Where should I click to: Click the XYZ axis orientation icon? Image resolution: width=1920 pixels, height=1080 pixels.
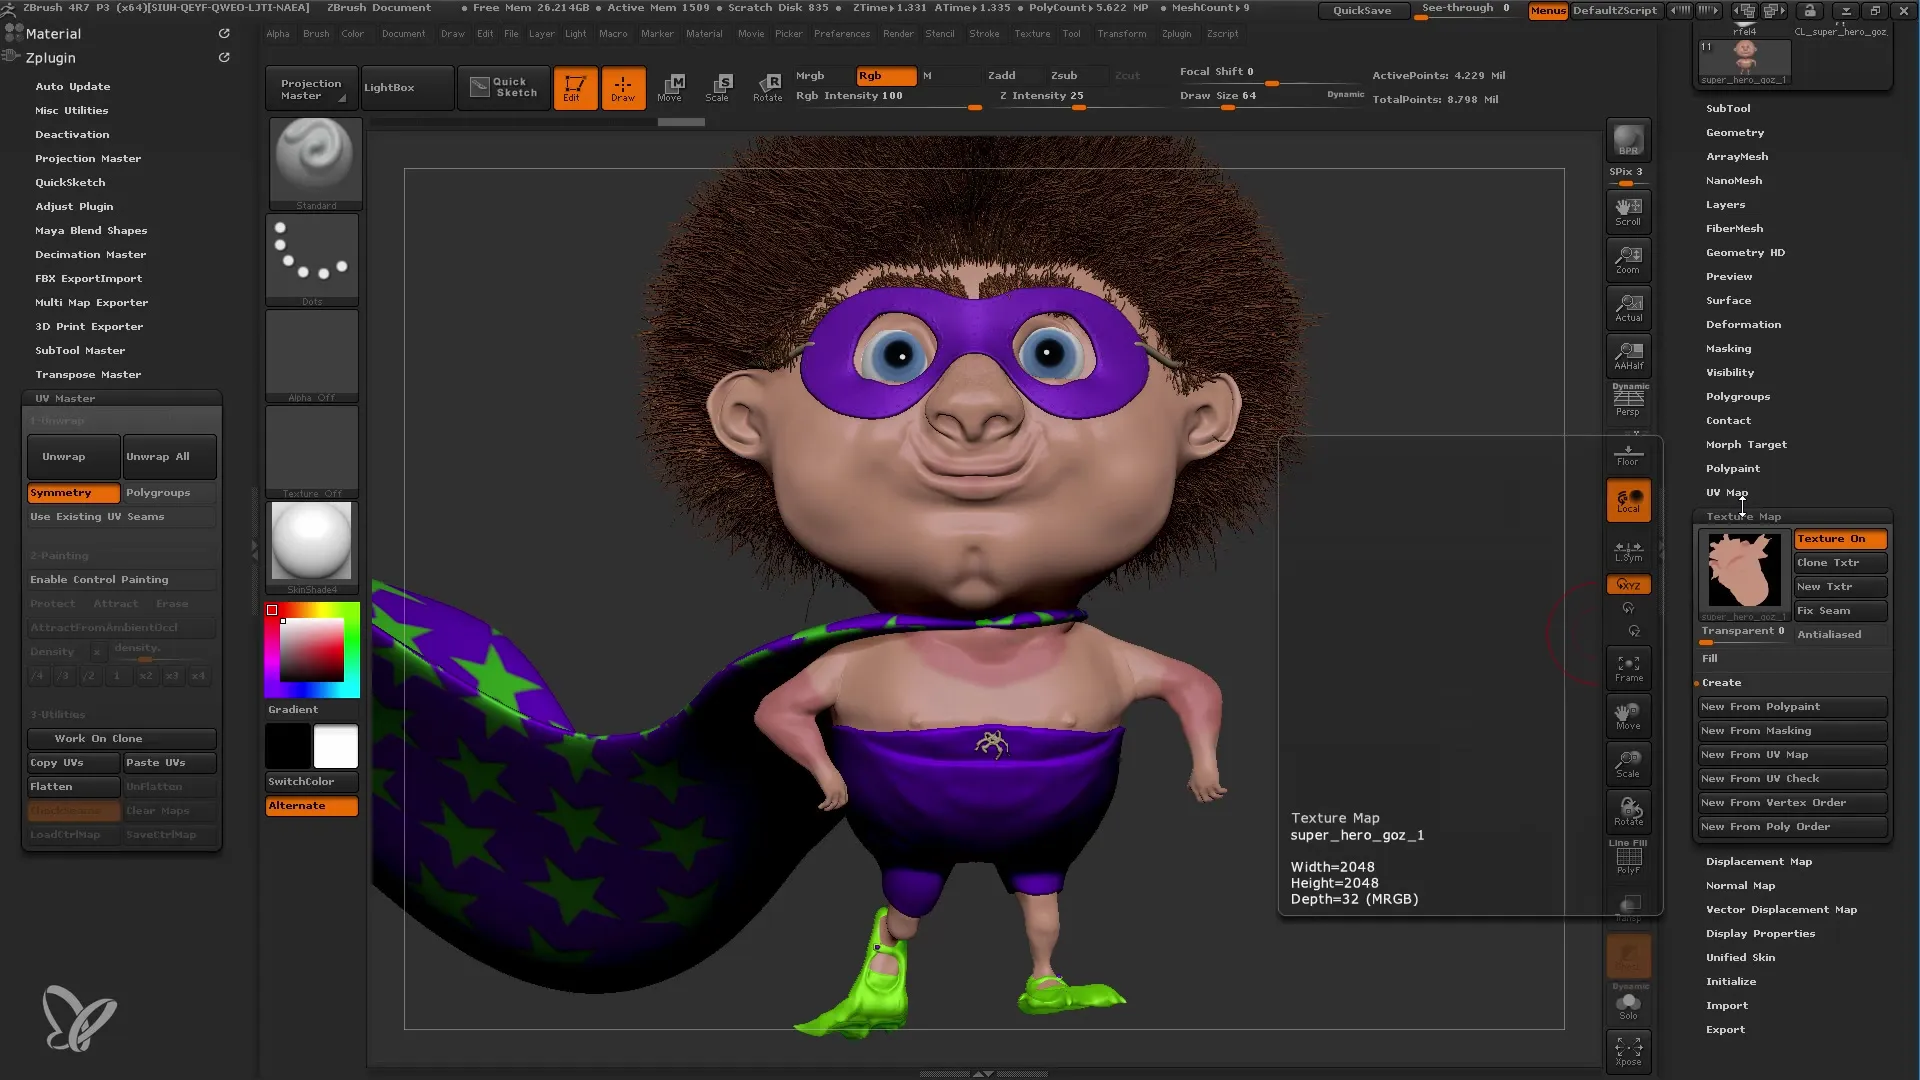coord(1627,585)
